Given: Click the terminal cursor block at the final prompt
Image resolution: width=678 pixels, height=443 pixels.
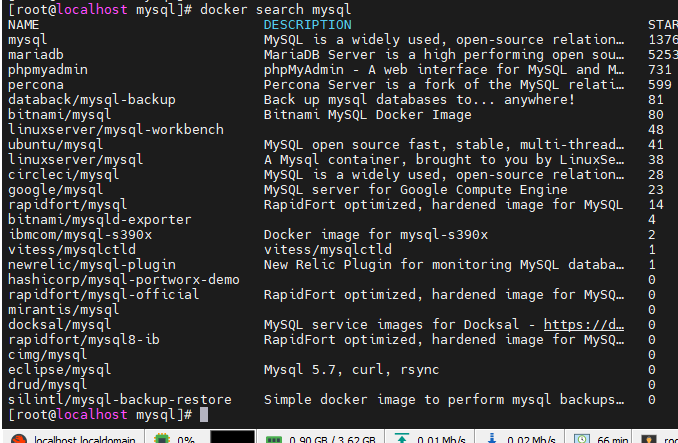Looking at the screenshot, I should 204,414.
